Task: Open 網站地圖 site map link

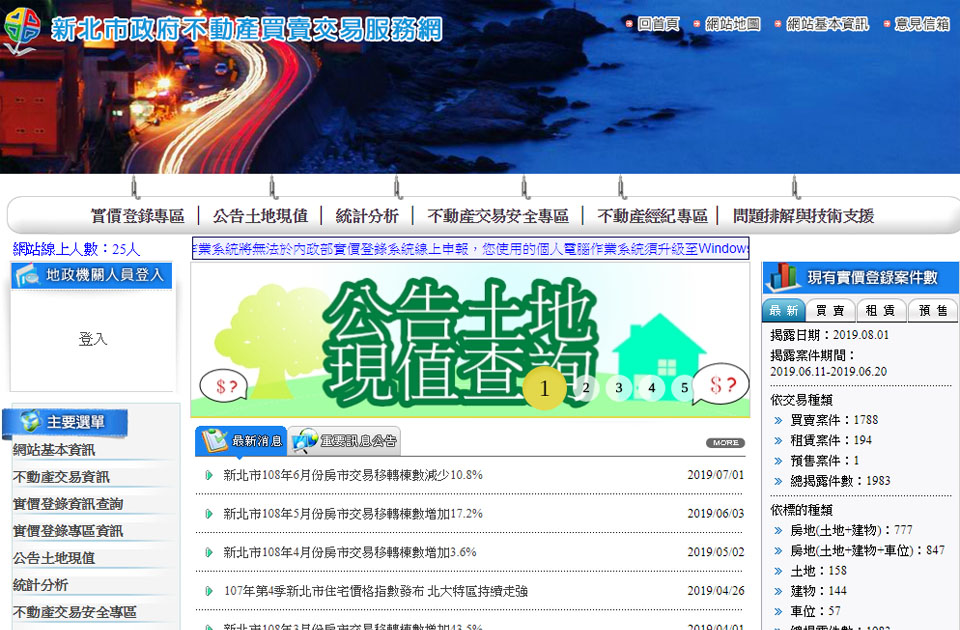Action: 733,24
